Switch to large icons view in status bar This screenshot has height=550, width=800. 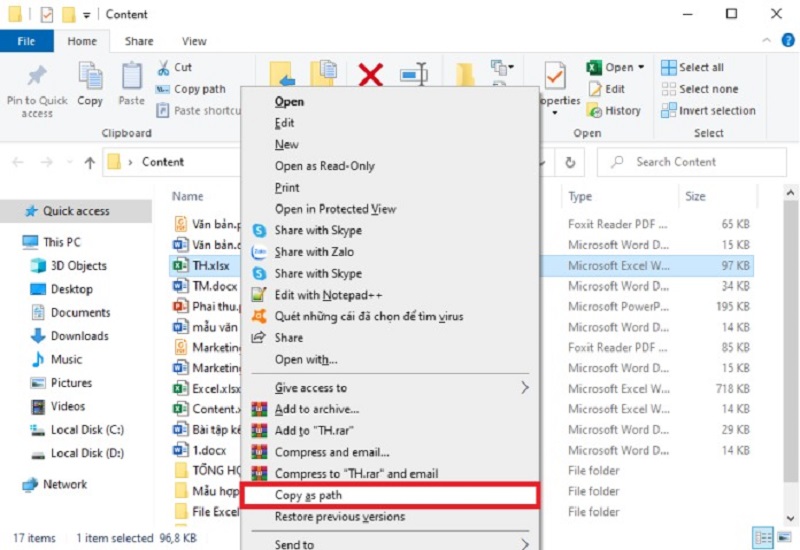click(x=784, y=537)
